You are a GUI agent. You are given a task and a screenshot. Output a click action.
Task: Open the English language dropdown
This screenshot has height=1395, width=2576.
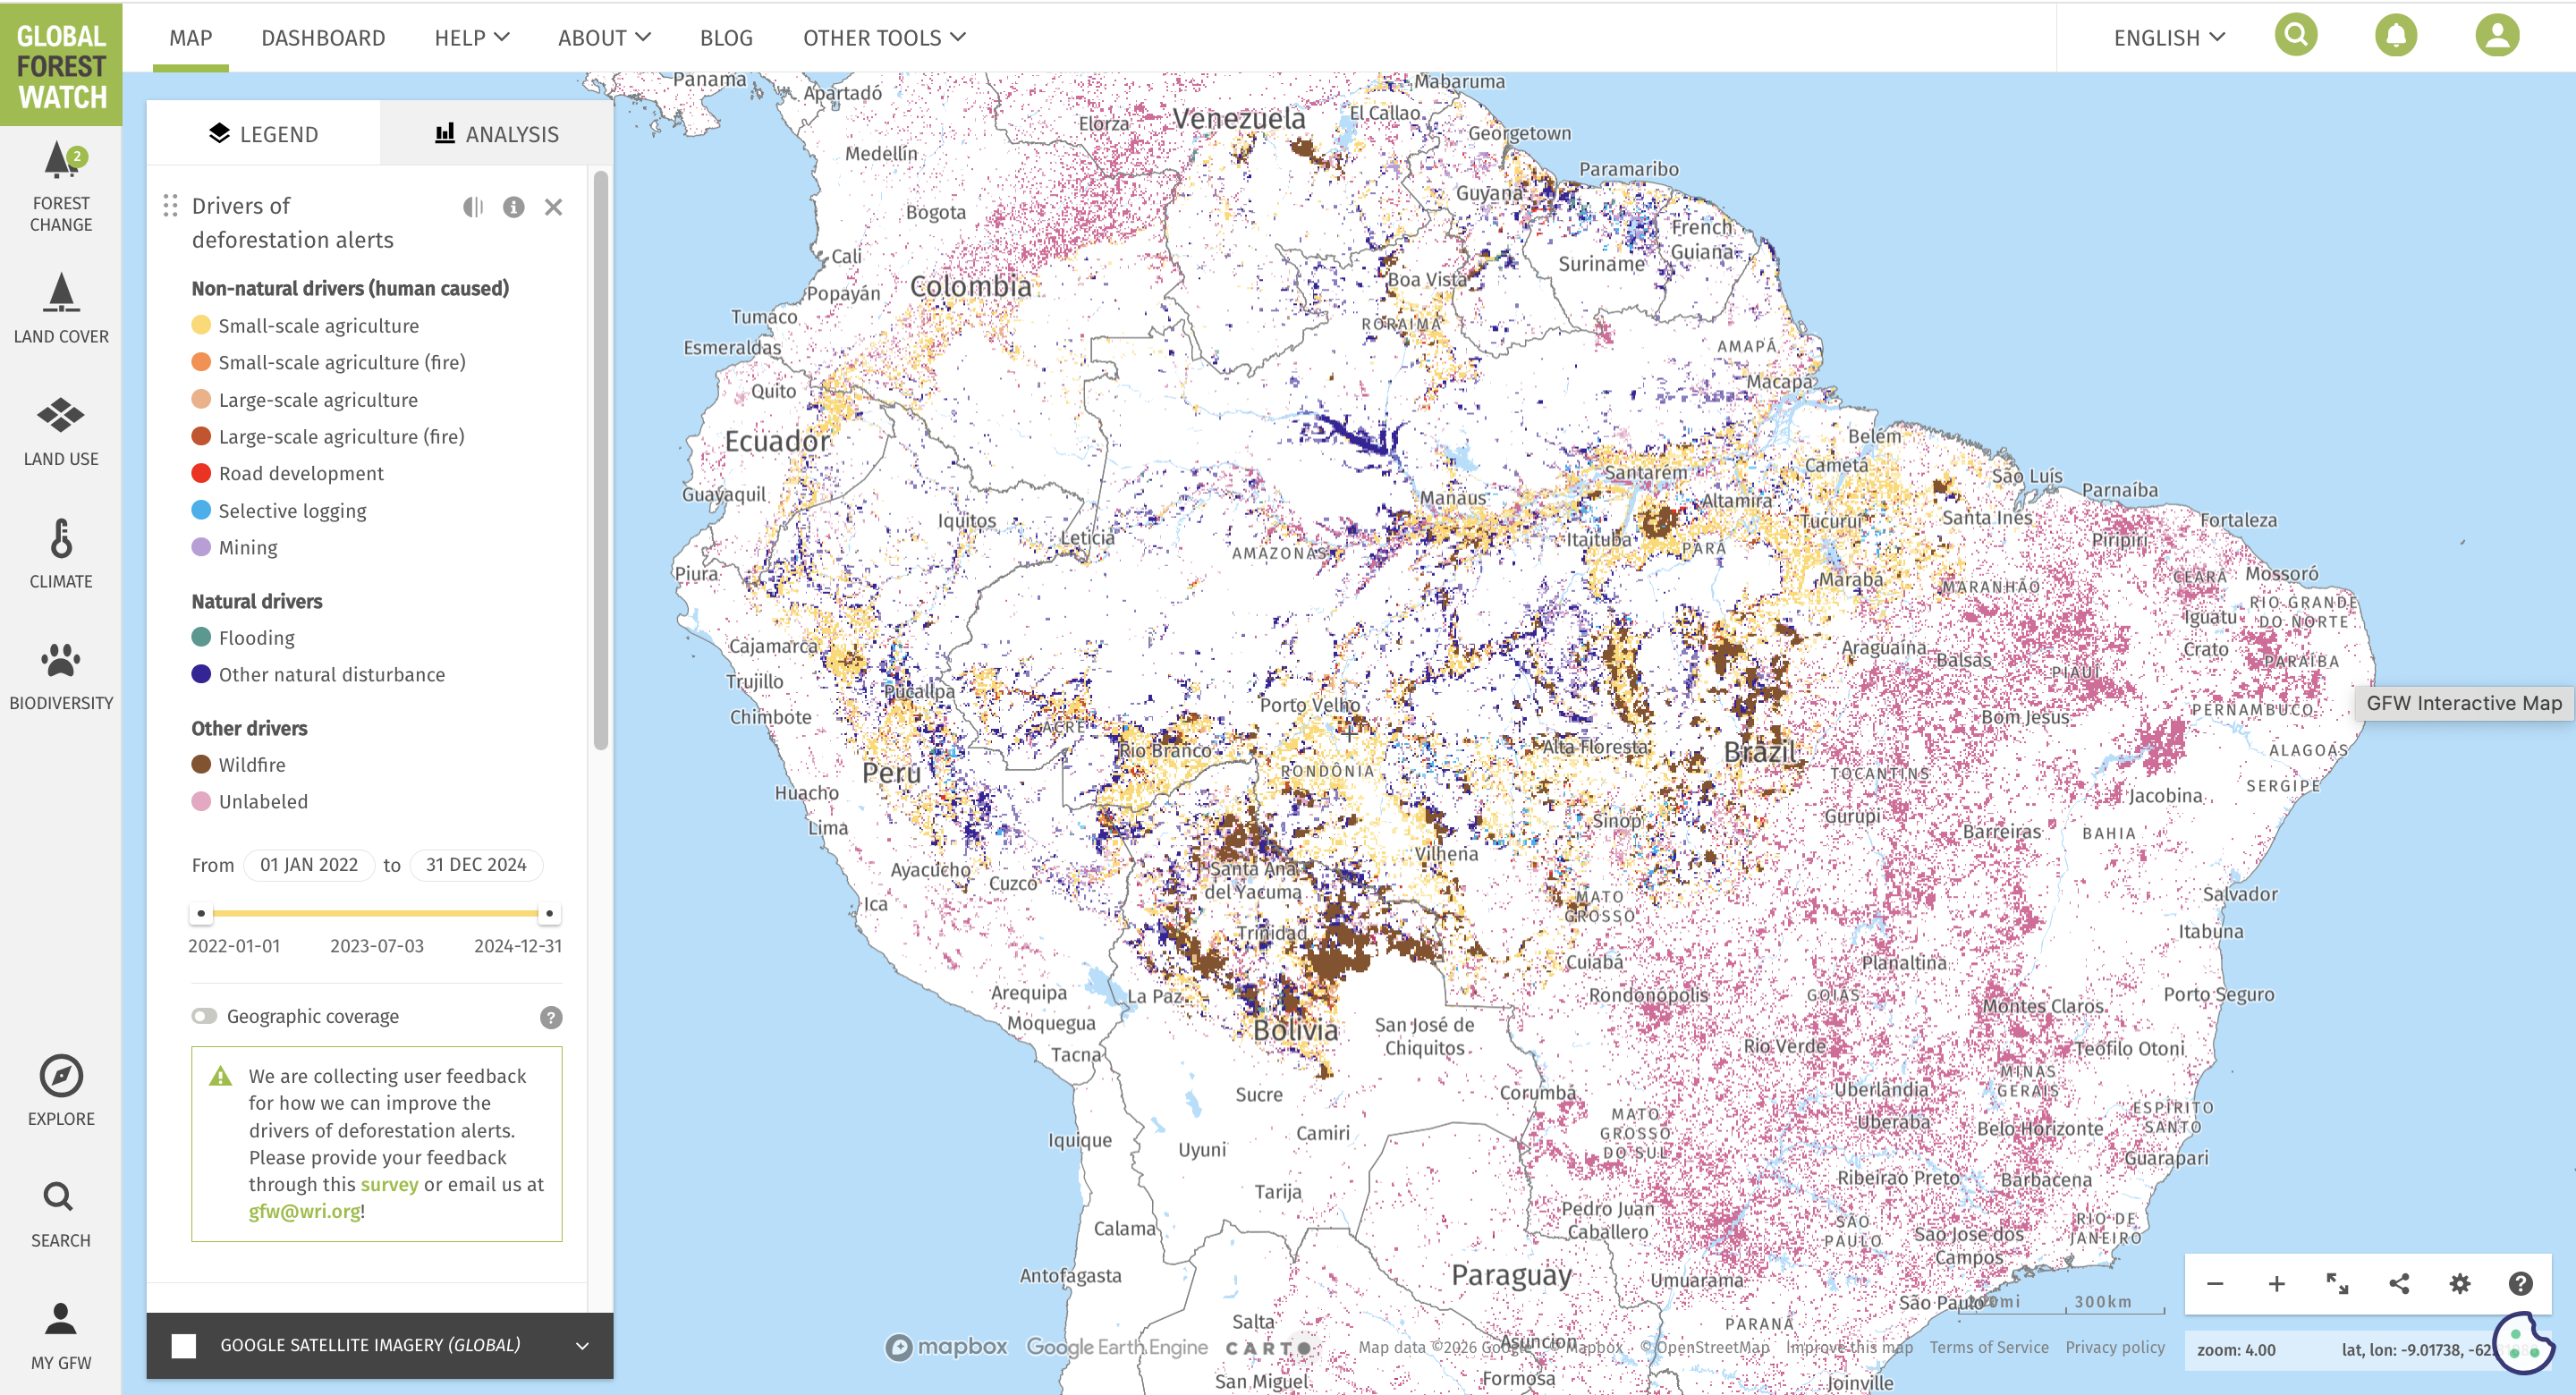2168,38
